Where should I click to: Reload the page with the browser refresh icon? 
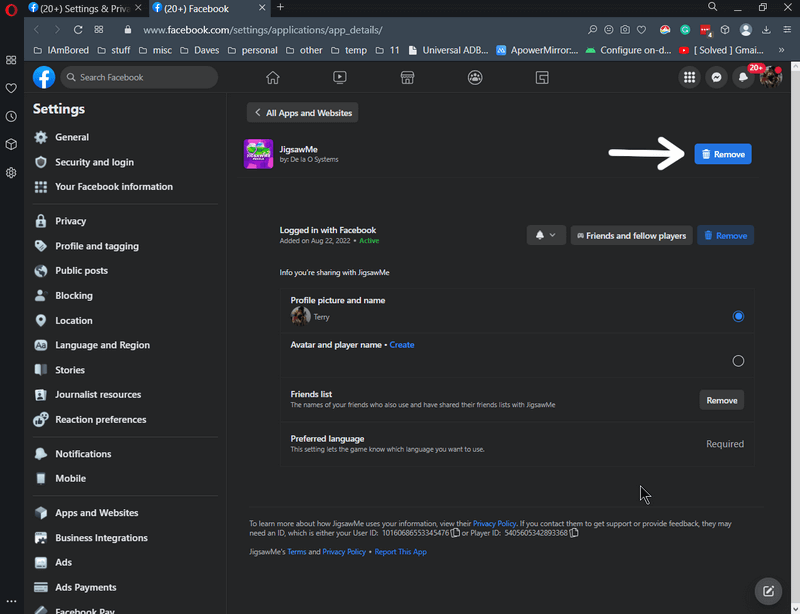(78, 30)
